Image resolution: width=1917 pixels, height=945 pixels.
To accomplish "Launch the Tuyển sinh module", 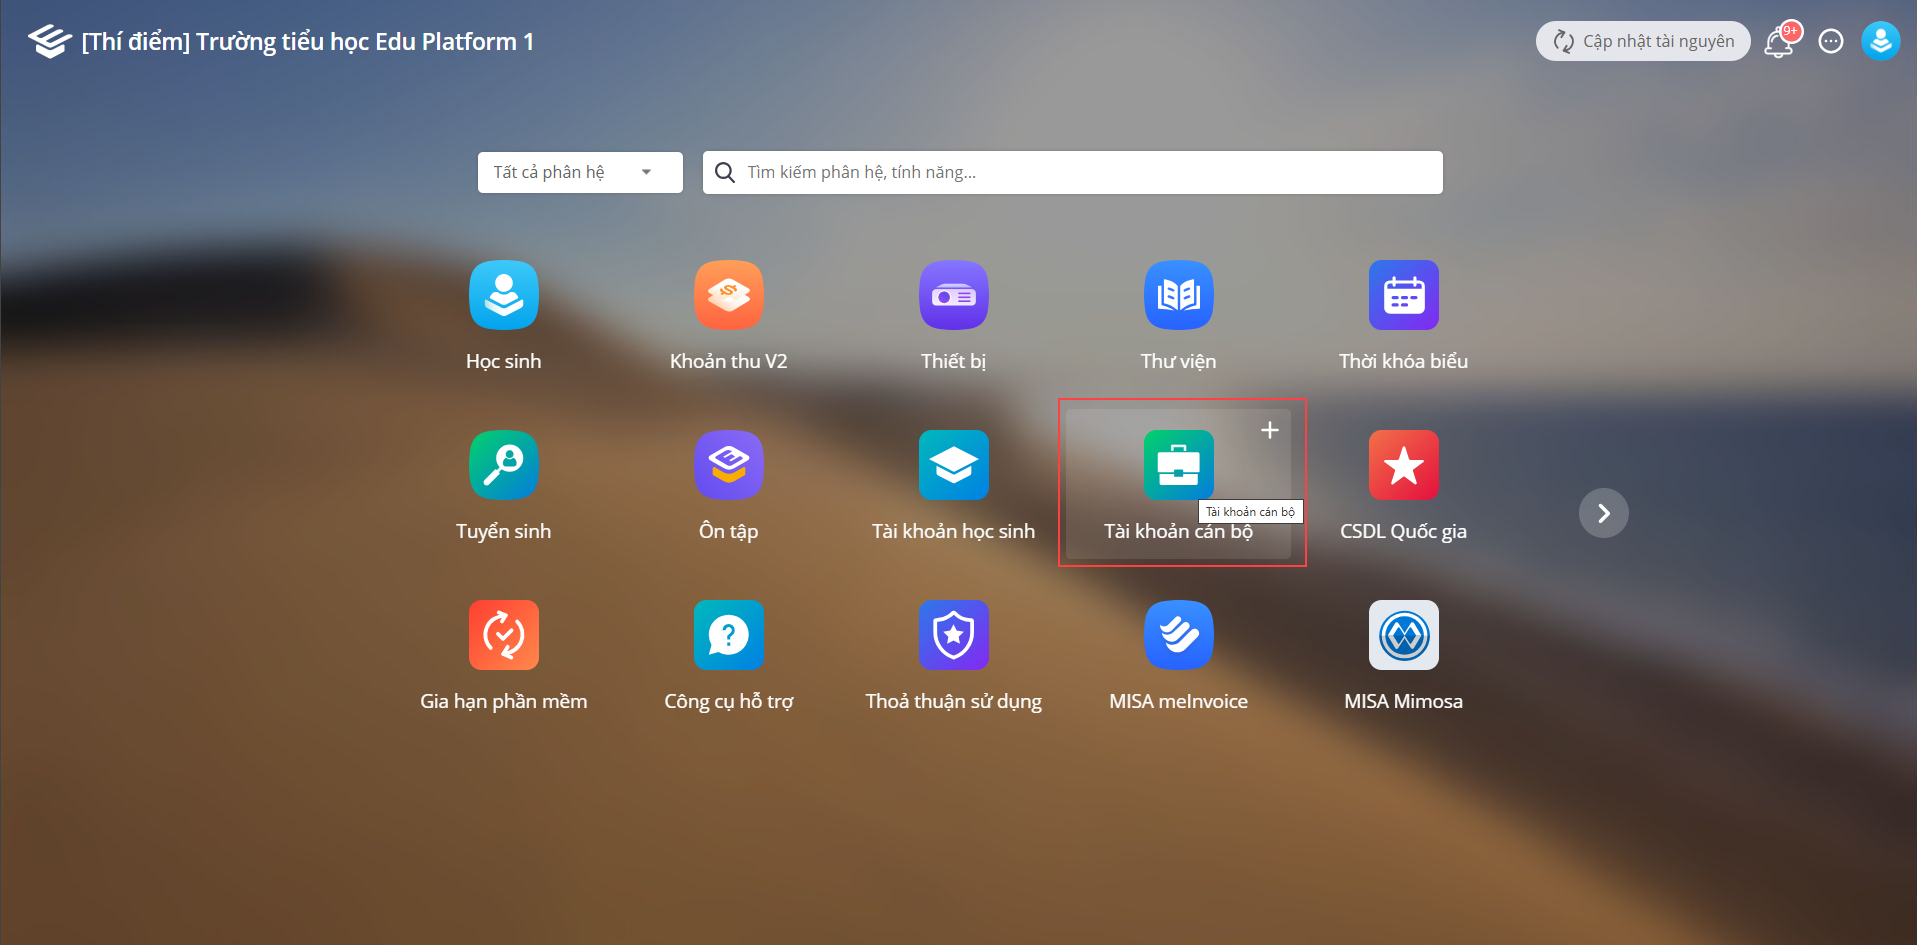I will [503, 466].
